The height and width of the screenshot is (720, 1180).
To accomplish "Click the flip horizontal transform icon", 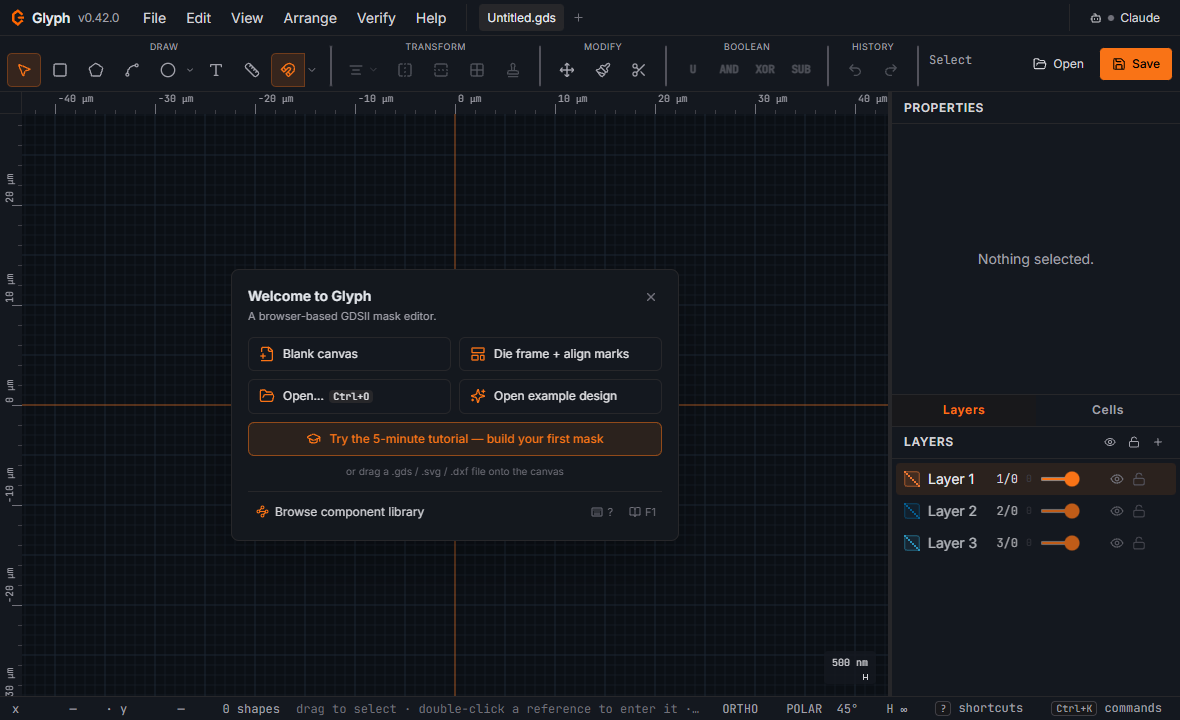I will [405, 70].
